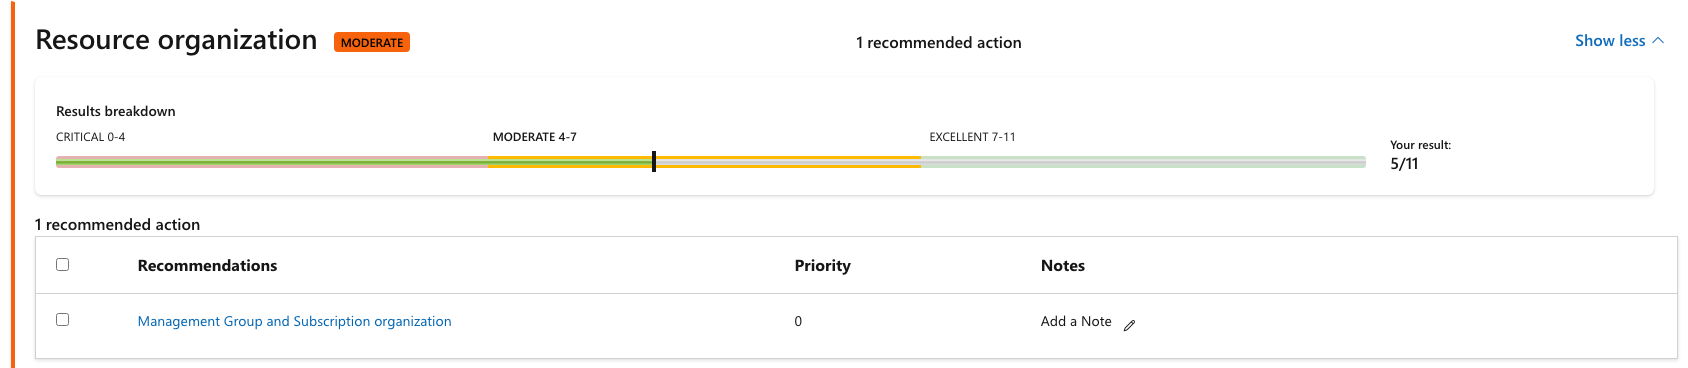This screenshot has height=368, width=1688.
Task: Click the Notes column header
Action: pos(1063,265)
